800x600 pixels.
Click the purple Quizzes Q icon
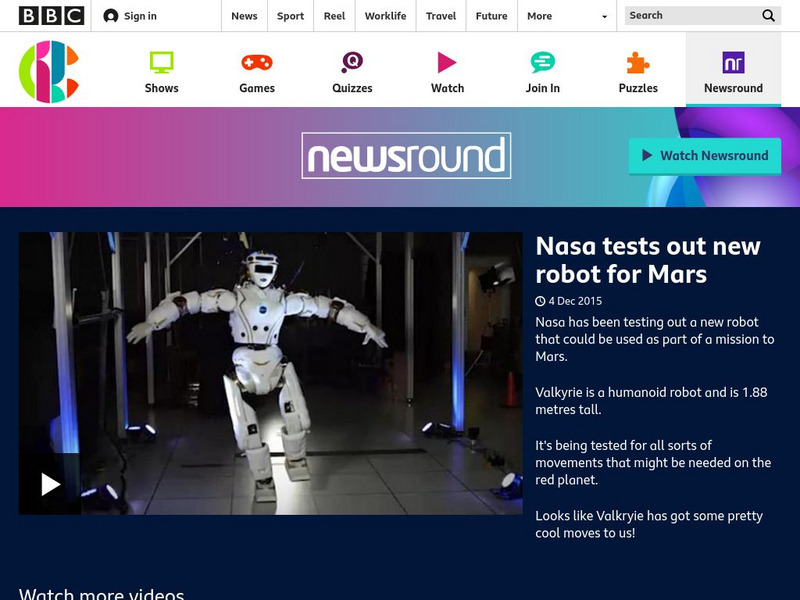coord(352,62)
